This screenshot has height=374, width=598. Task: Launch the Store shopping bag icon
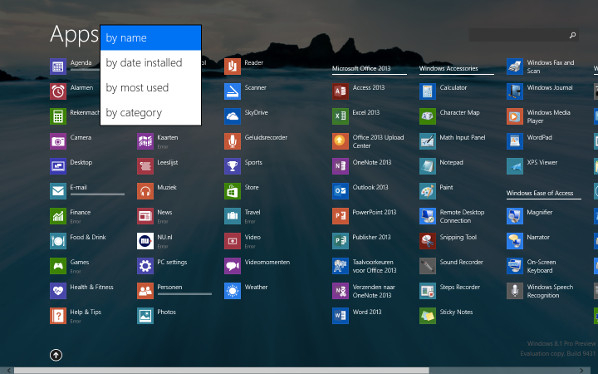(232, 191)
